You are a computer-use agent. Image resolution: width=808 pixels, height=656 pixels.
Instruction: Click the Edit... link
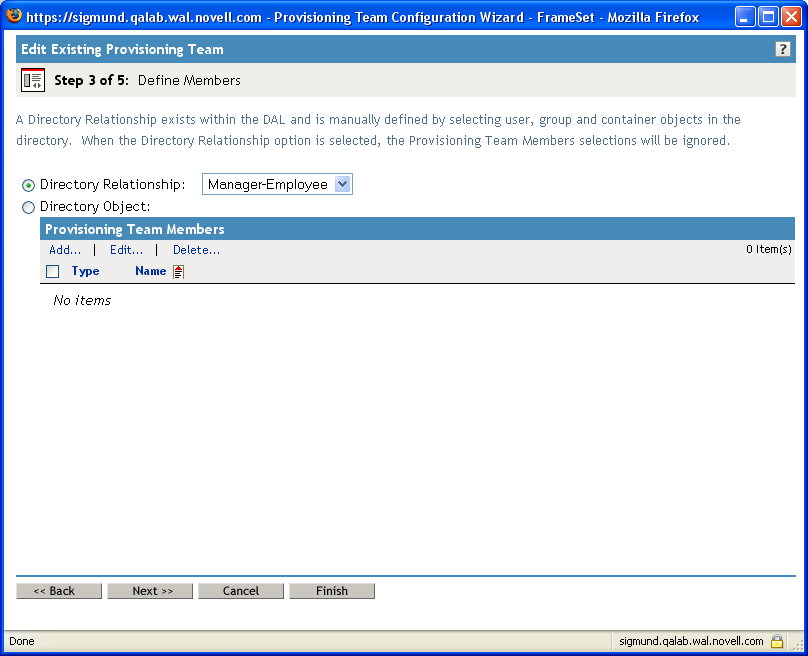click(x=126, y=250)
